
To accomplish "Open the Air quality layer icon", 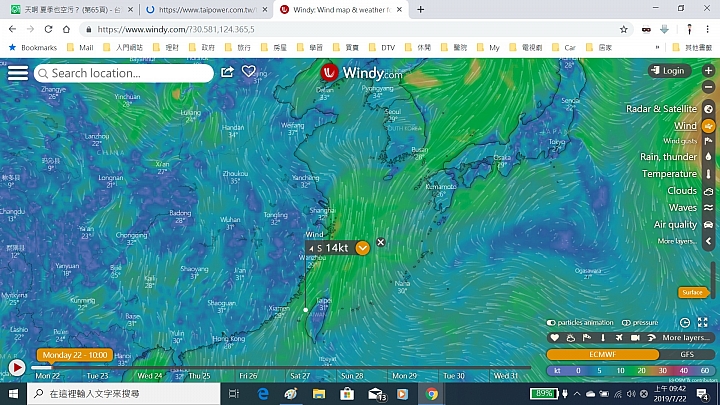I will [709, 225].
